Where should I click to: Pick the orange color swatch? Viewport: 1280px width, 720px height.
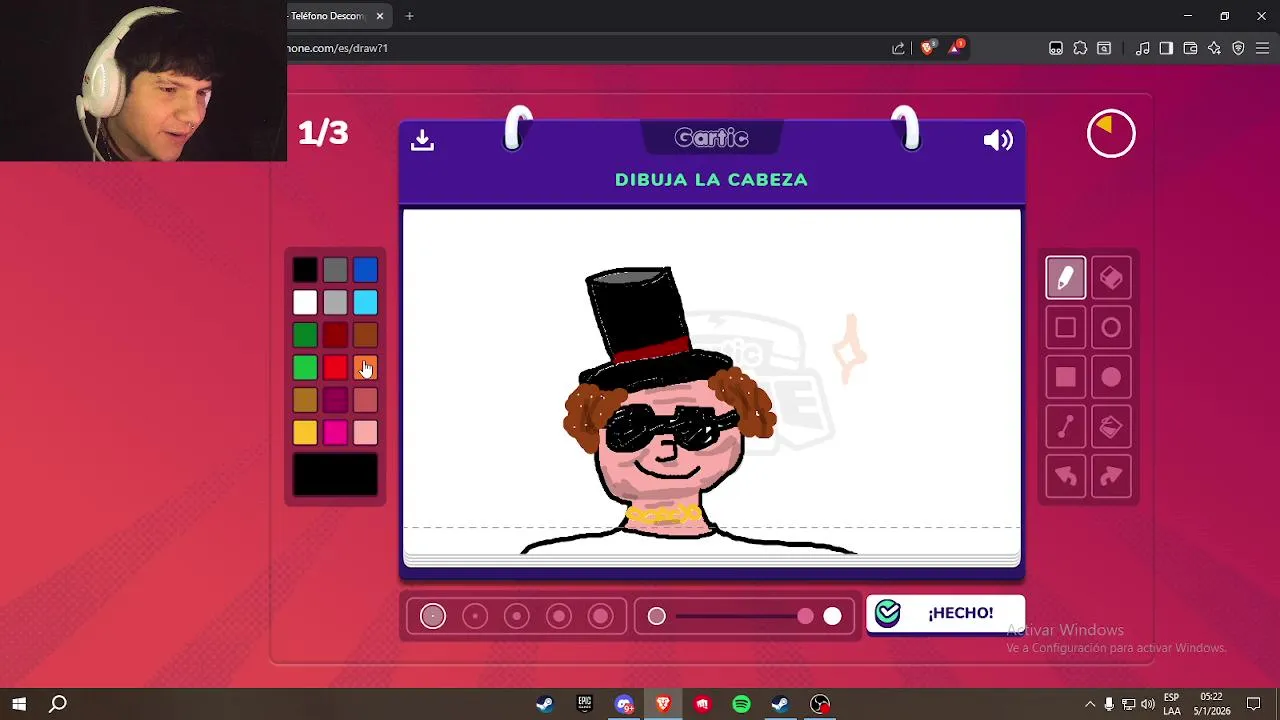(x=365, y=368)
